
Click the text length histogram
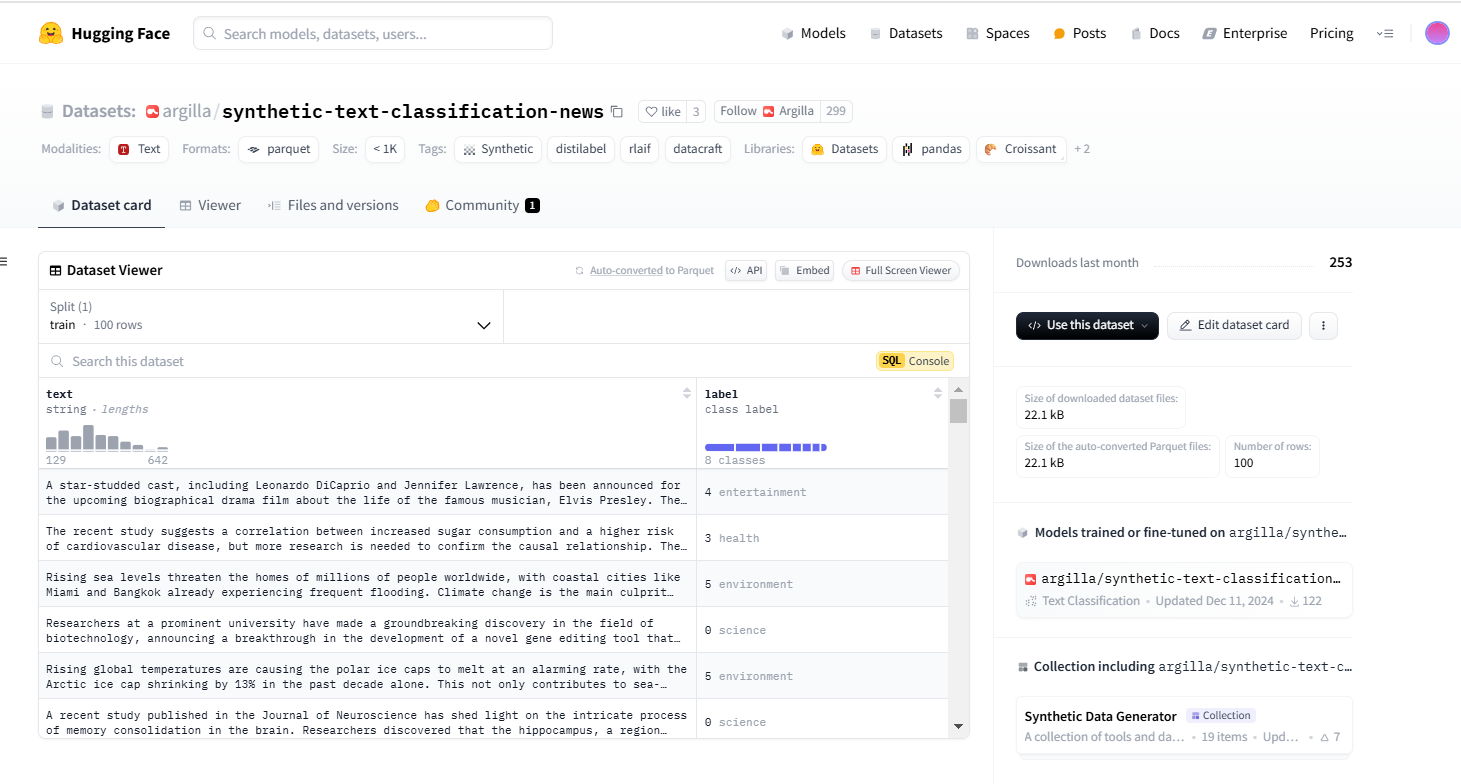click(107, 438)
